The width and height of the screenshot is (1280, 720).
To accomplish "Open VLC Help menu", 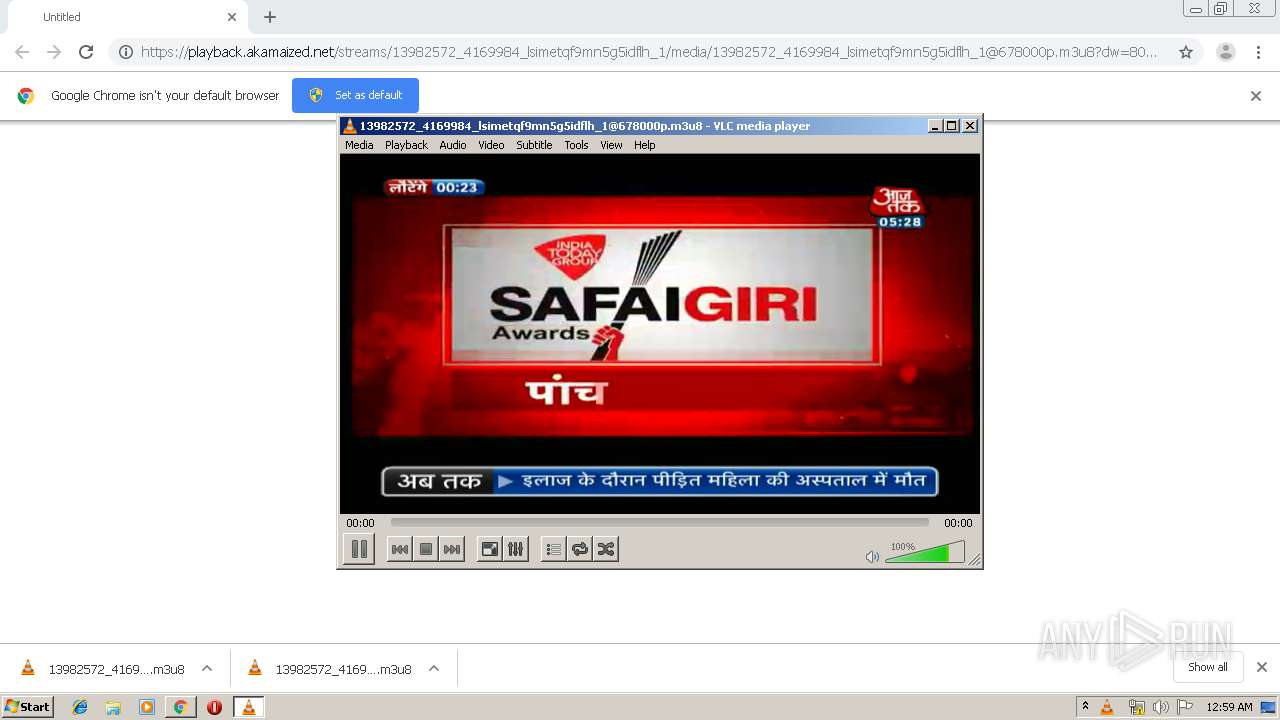I will point(645,145).
